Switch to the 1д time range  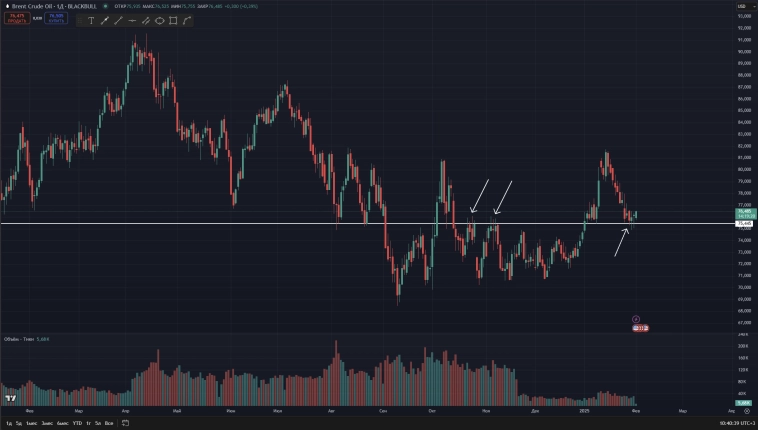(x=9, y=423)
